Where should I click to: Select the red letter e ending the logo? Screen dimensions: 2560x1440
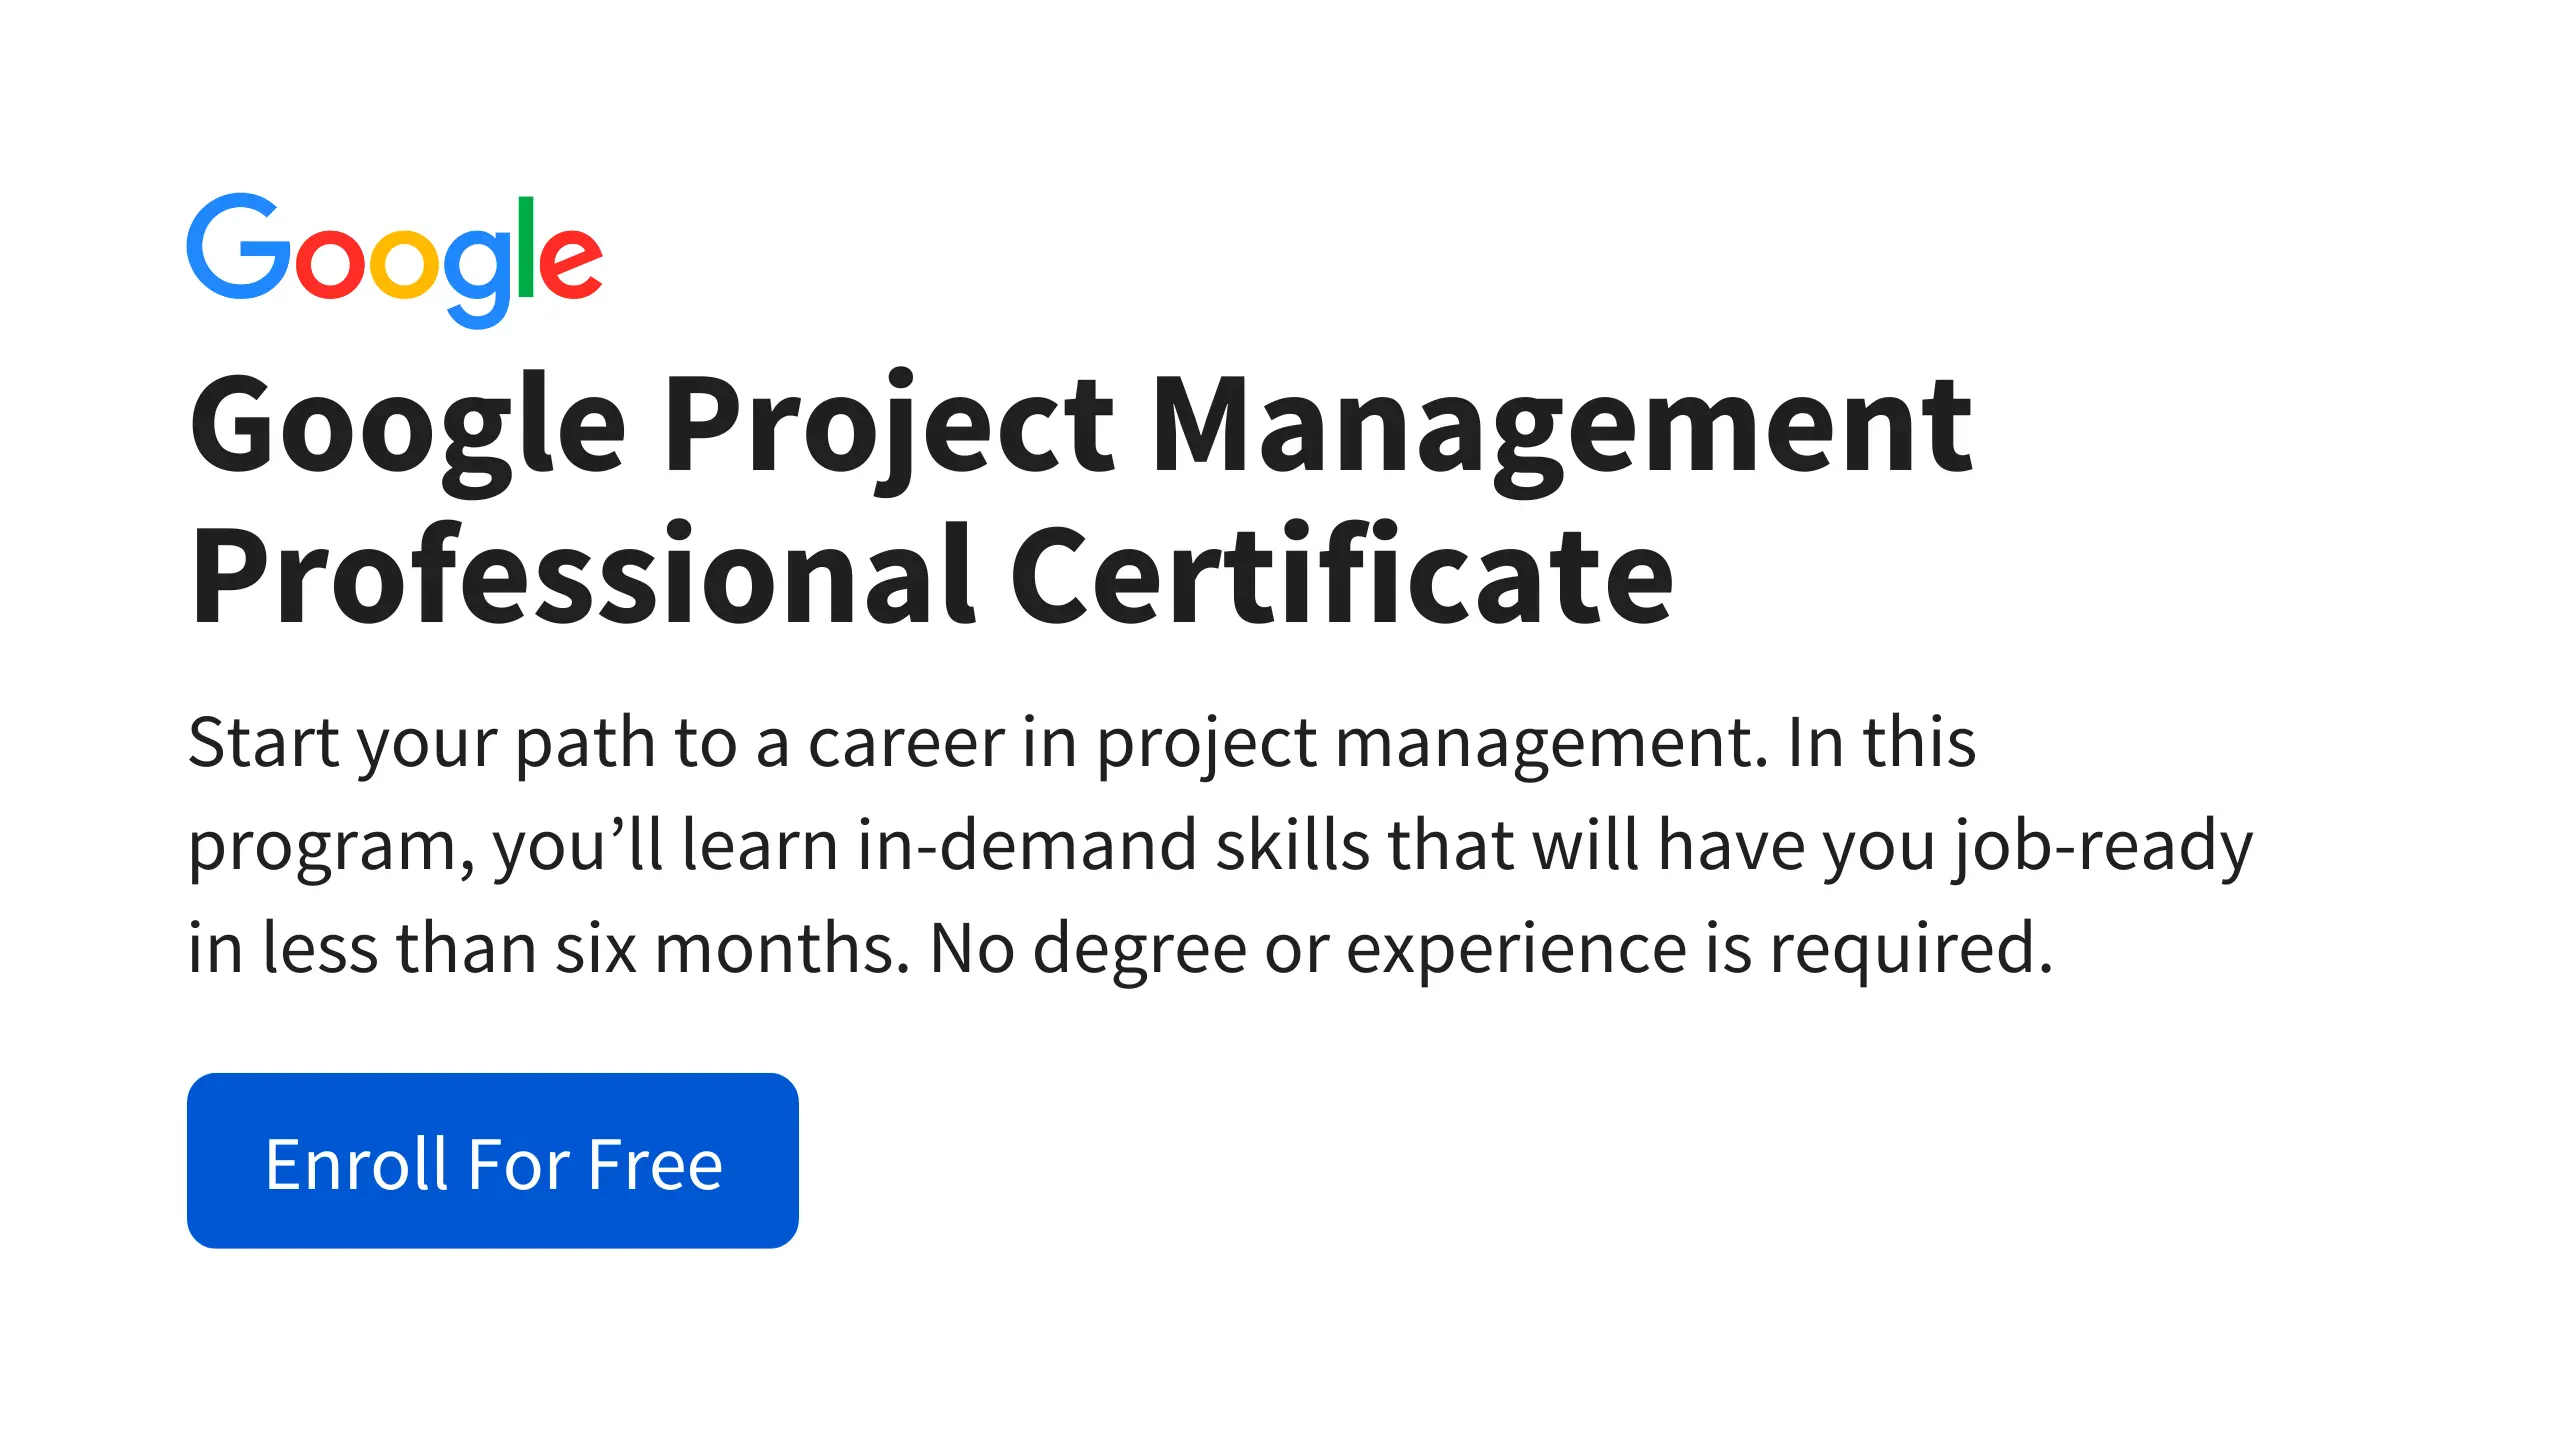(571, 263)
